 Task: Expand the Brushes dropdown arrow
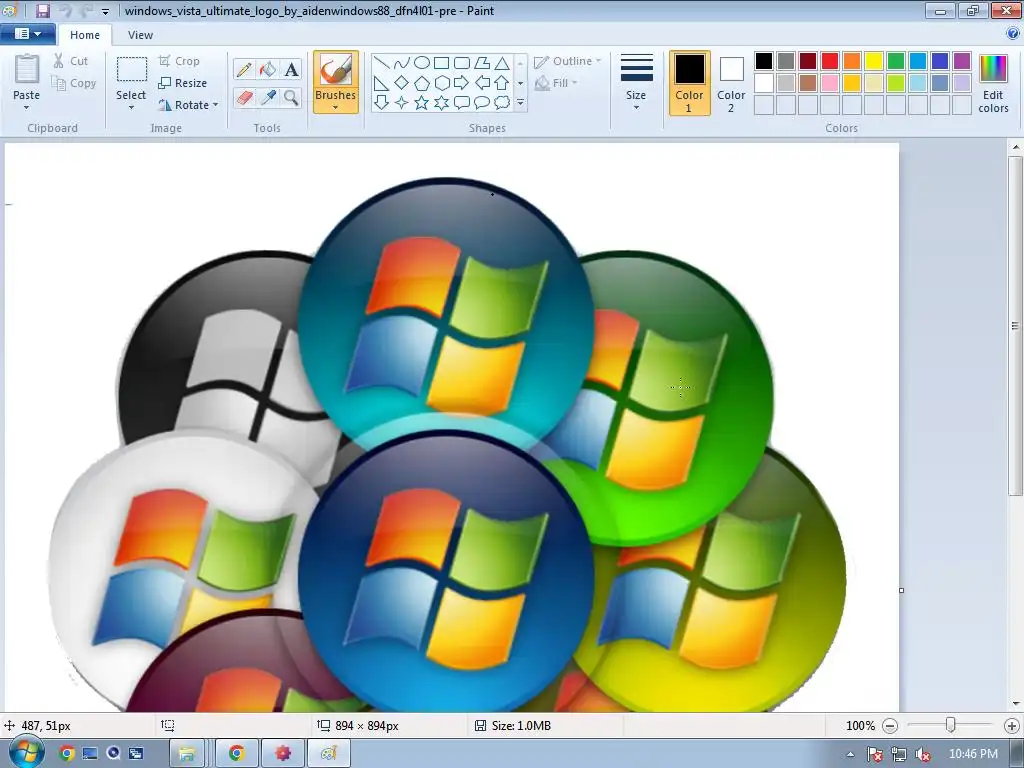[336, 108]
